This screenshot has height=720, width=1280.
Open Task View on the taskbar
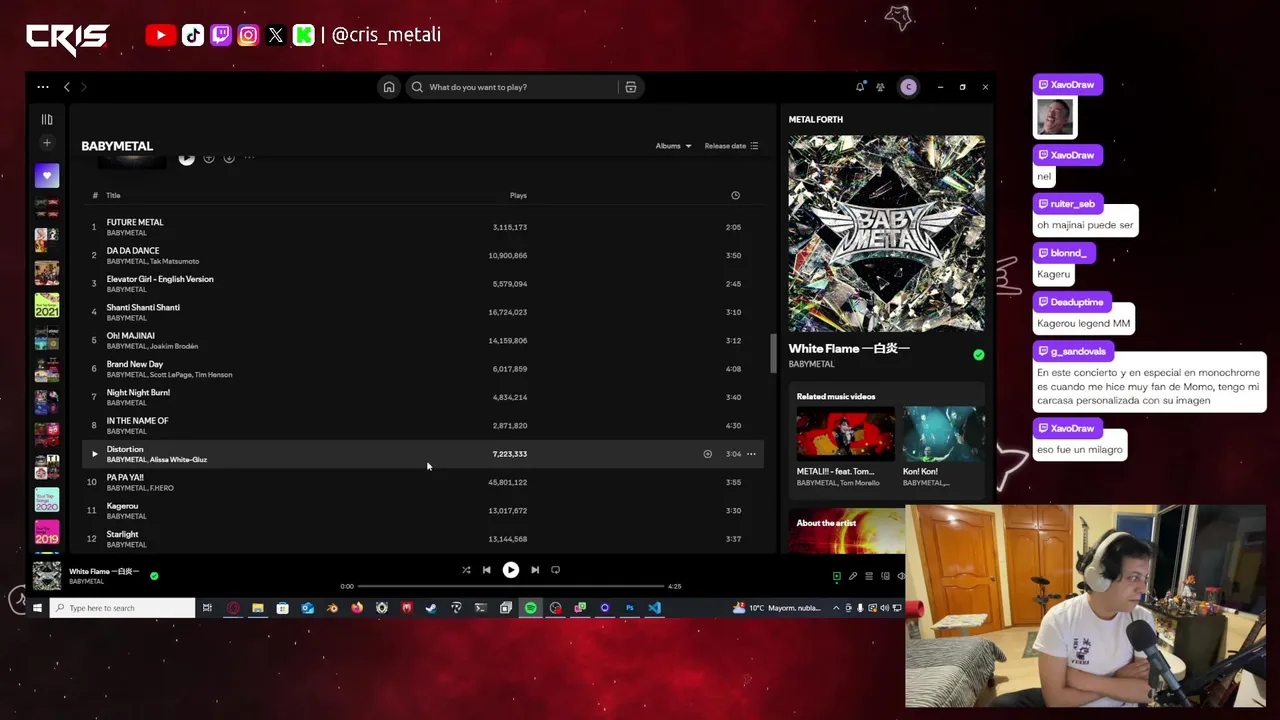pyautogui.click(x=207, y=608)
